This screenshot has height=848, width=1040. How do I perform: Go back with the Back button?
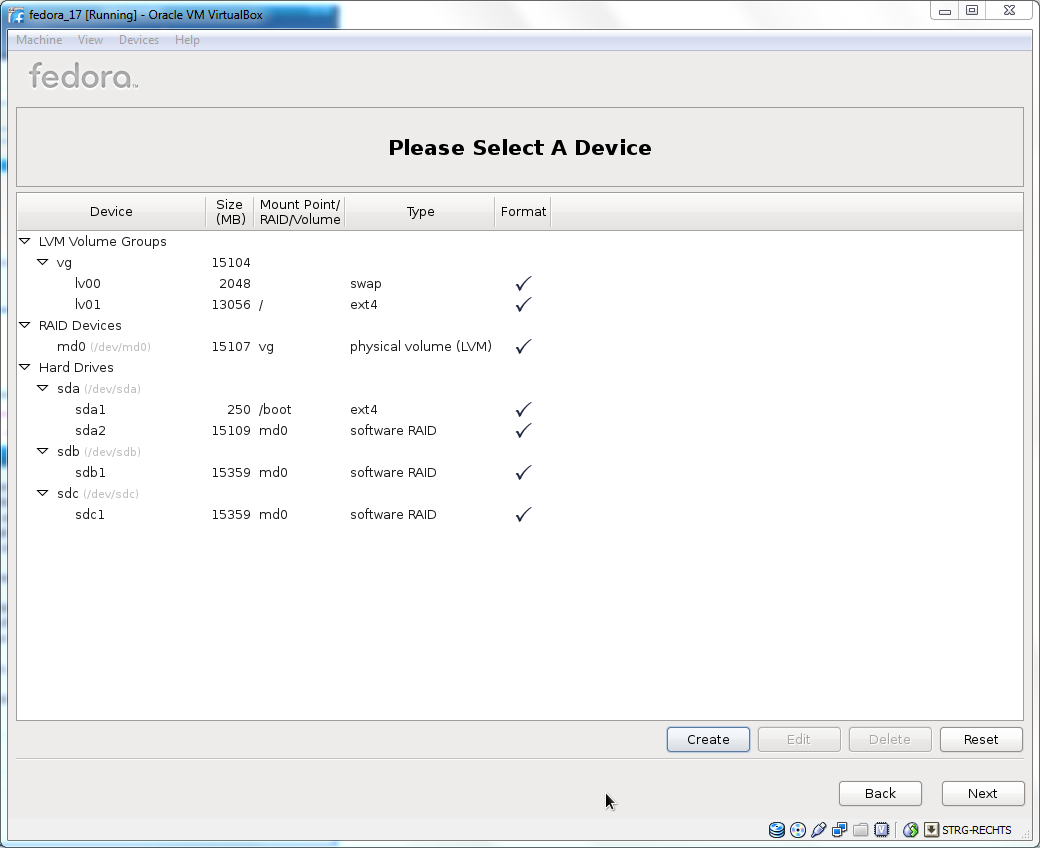pyautogui.click(x=880, y=794)
